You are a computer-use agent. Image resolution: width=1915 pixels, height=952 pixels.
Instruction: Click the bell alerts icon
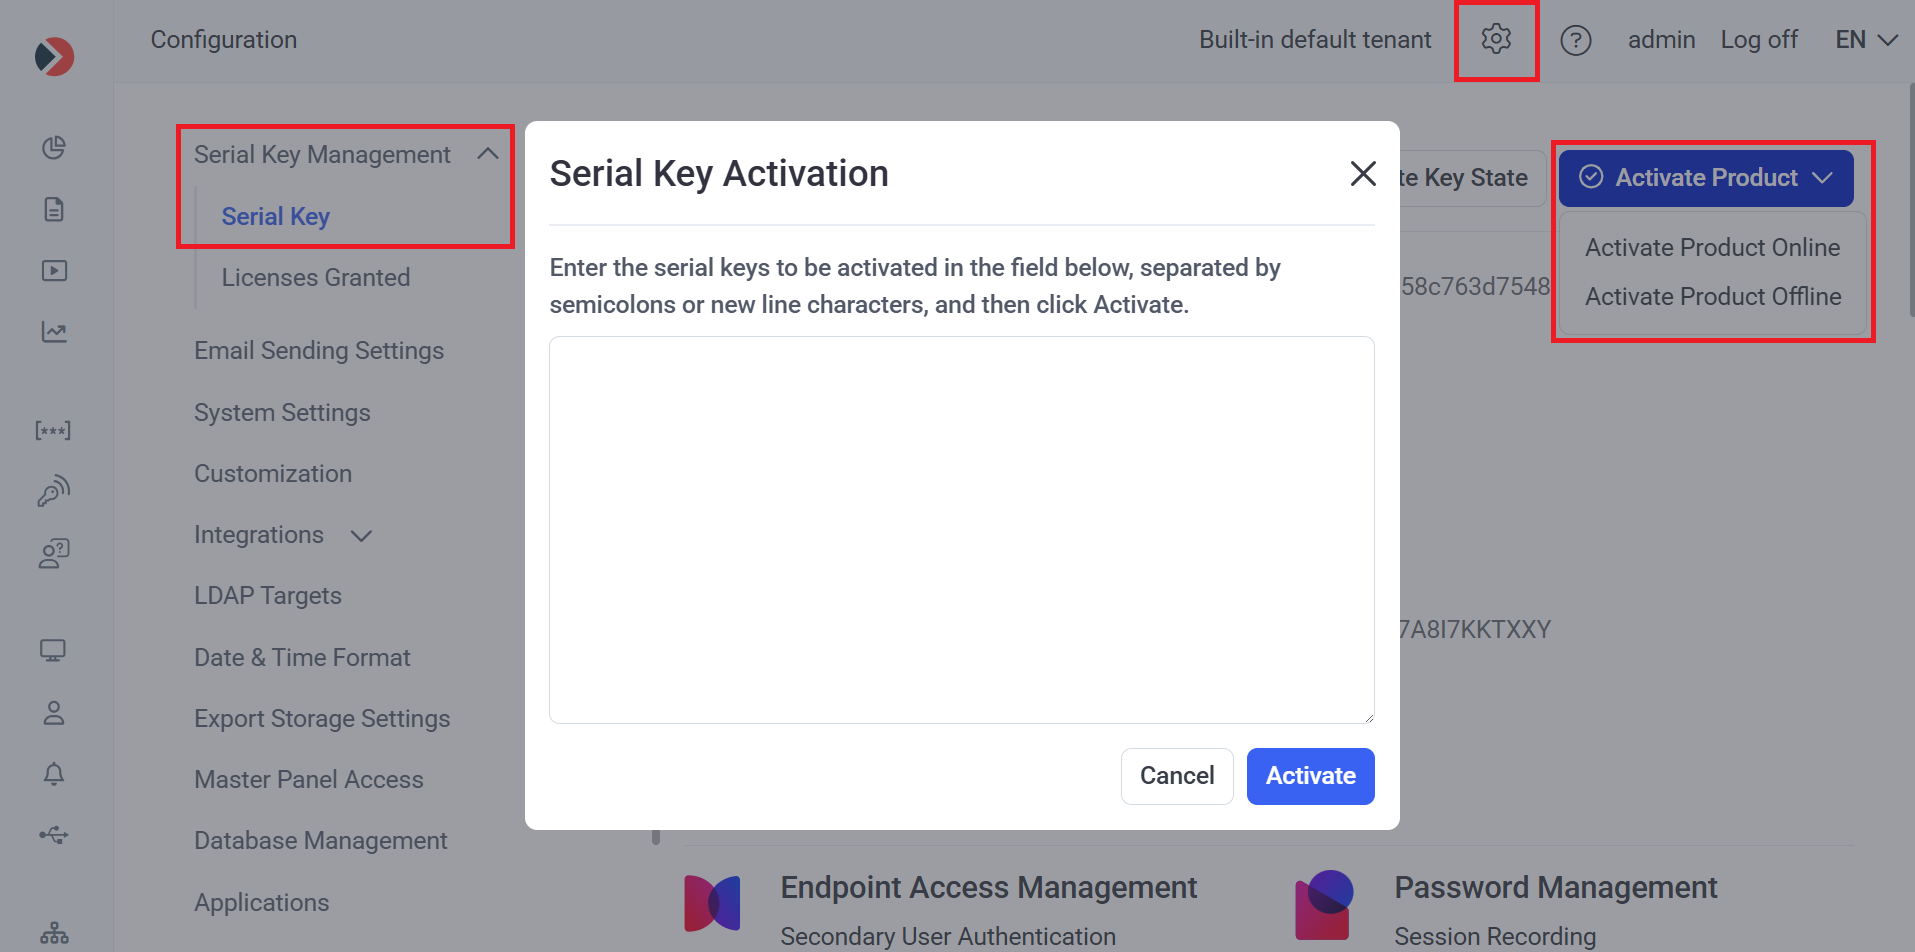(54, 774)
